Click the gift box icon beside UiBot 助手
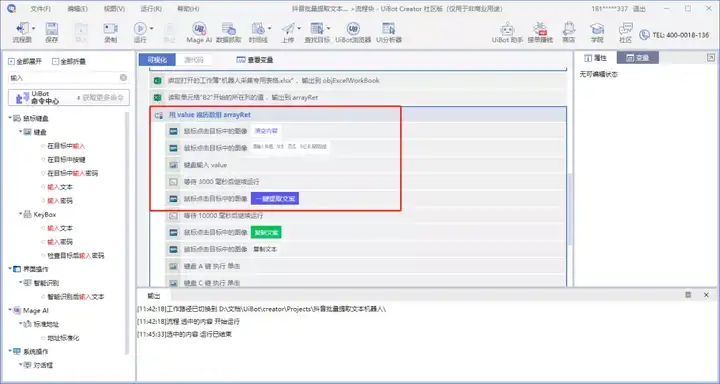Screen dimensions: 720x384 coord(540,28)
